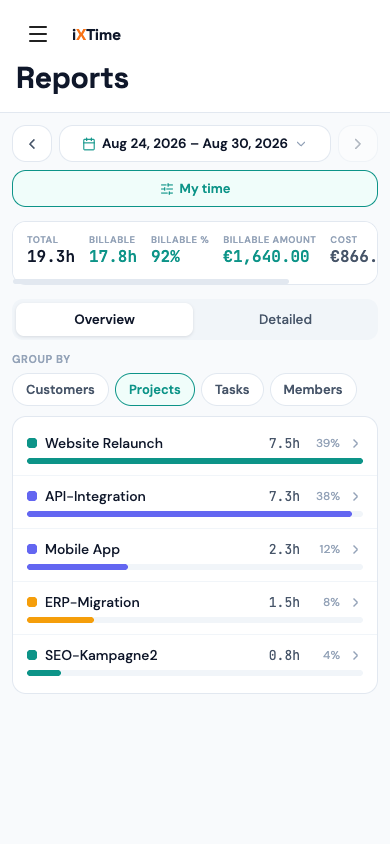Click the billable hours value 17.8h
This screenshot has height=844, width=390.
(112, 257)
